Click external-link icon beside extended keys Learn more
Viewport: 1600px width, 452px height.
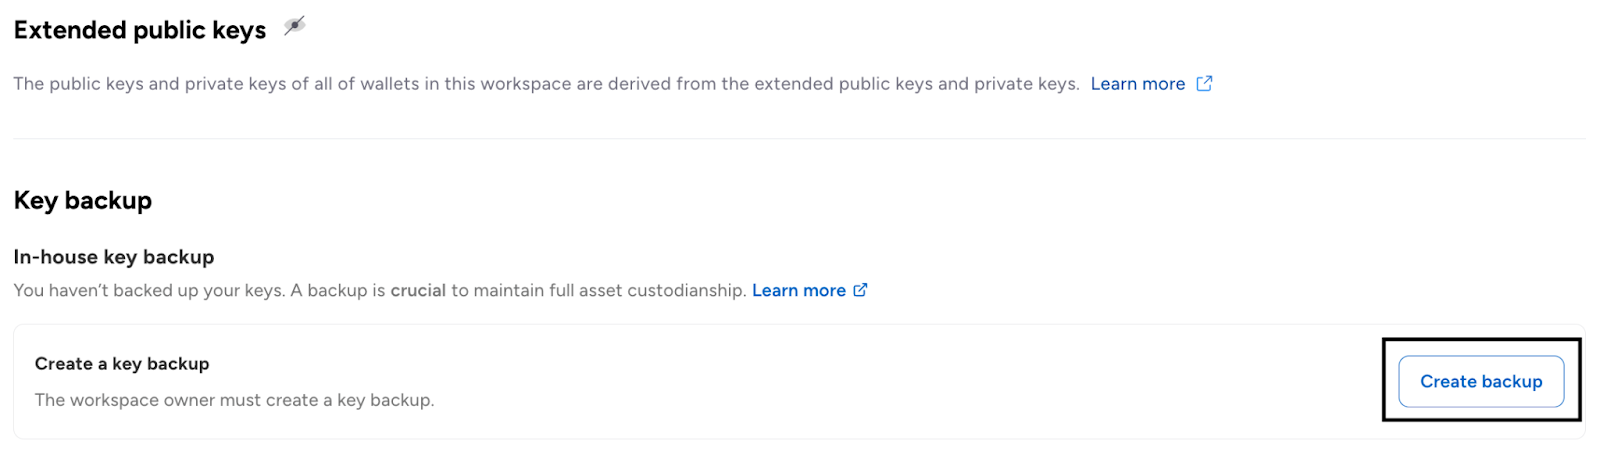(1204, 83)
